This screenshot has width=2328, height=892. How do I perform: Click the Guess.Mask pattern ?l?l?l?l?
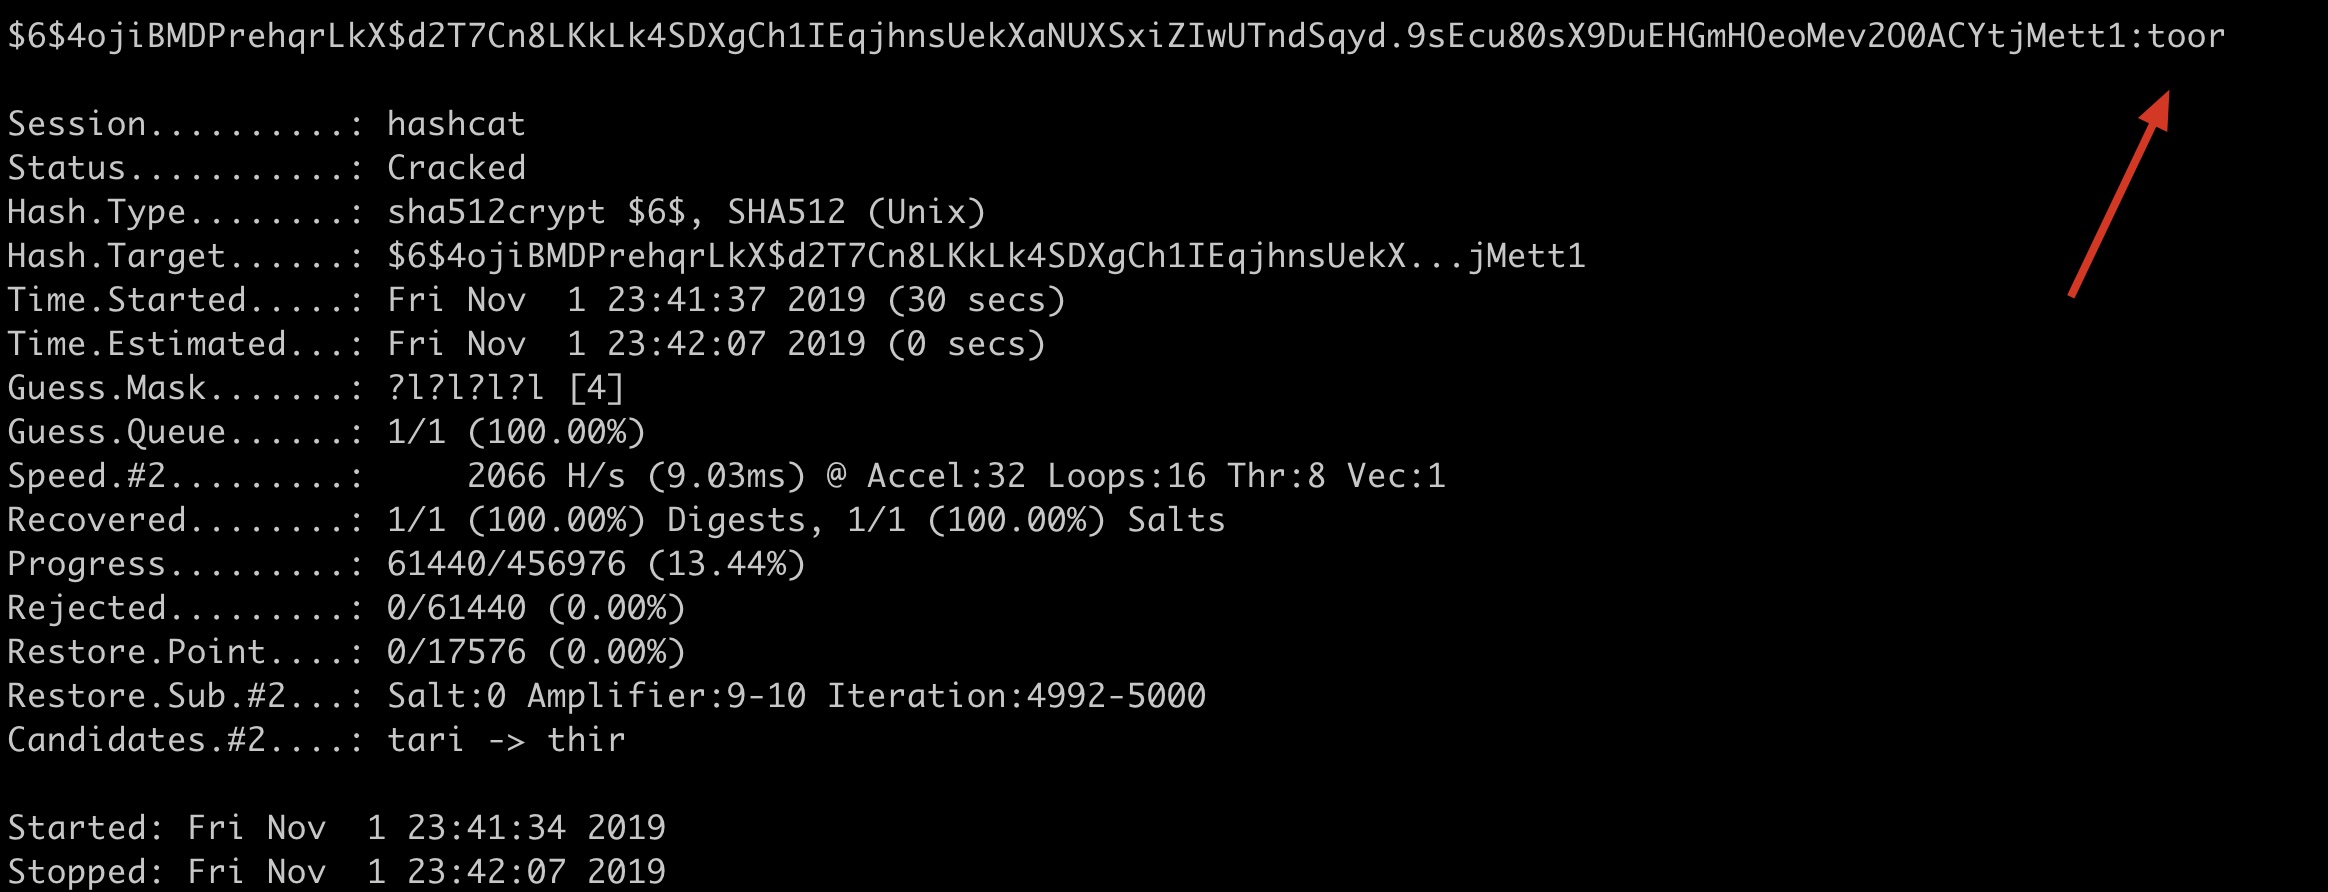tap(466, 387)
